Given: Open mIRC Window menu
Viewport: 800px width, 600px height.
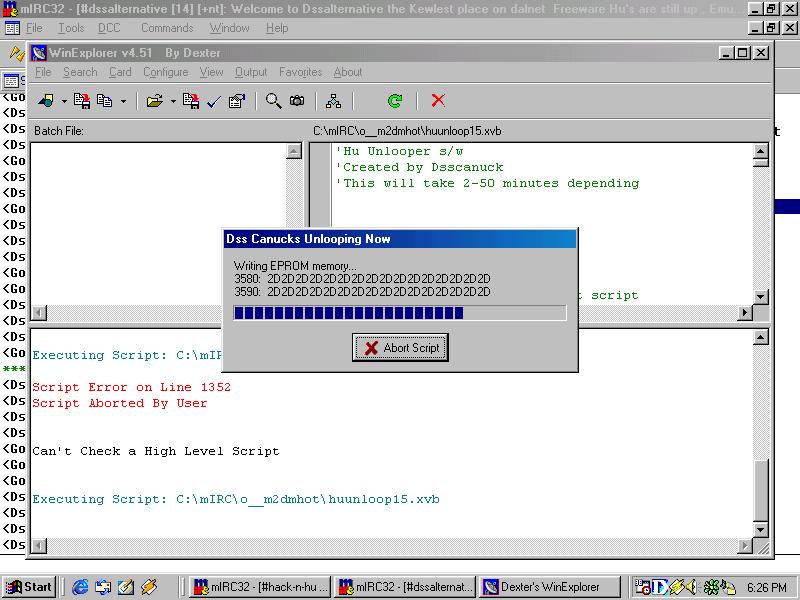Looking at the screenshot, I should tap(230, 28).
